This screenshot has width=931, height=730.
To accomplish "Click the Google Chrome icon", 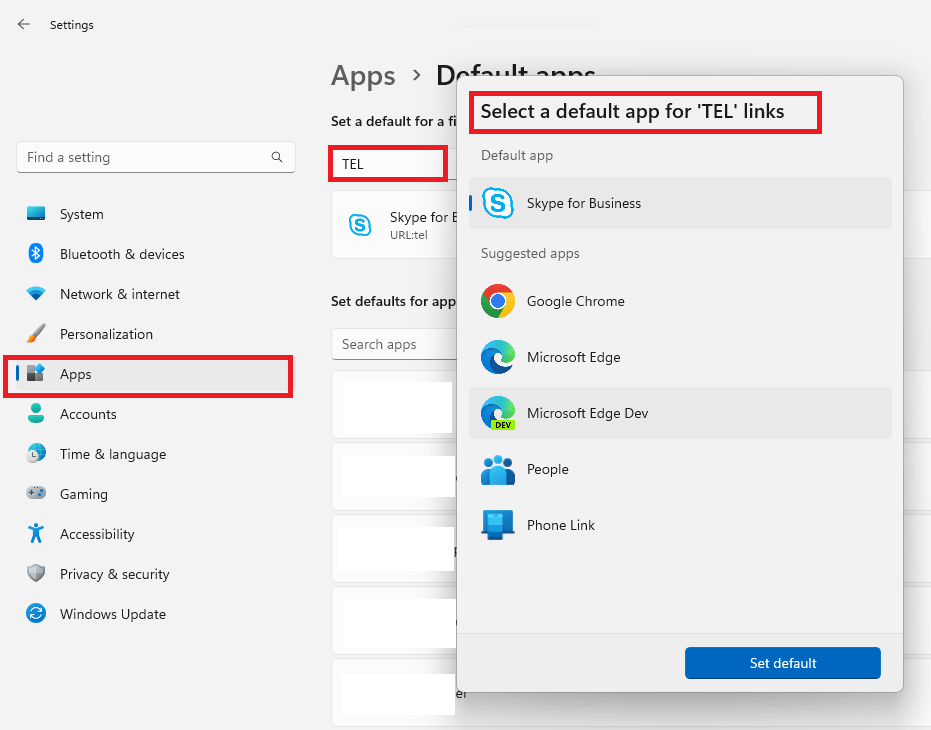I will click(x=498, y=301).
